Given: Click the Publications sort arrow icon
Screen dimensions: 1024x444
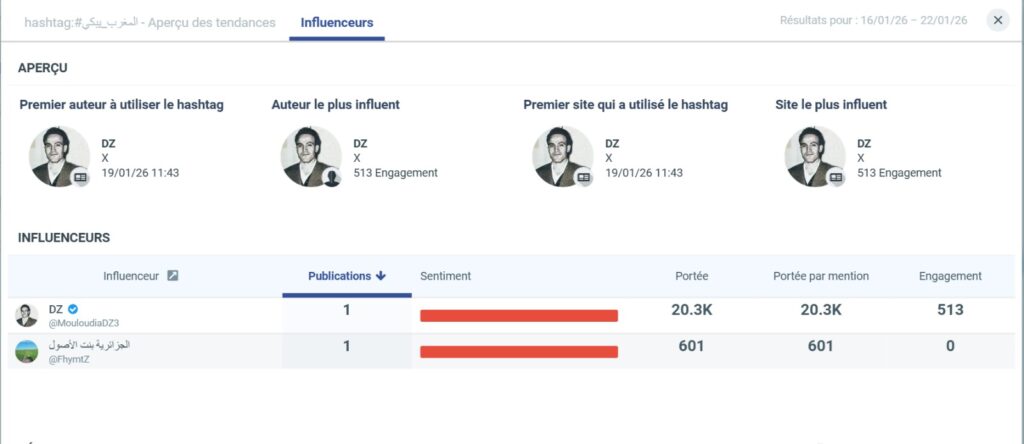Looking at the screenshot, I should (381, 276).
